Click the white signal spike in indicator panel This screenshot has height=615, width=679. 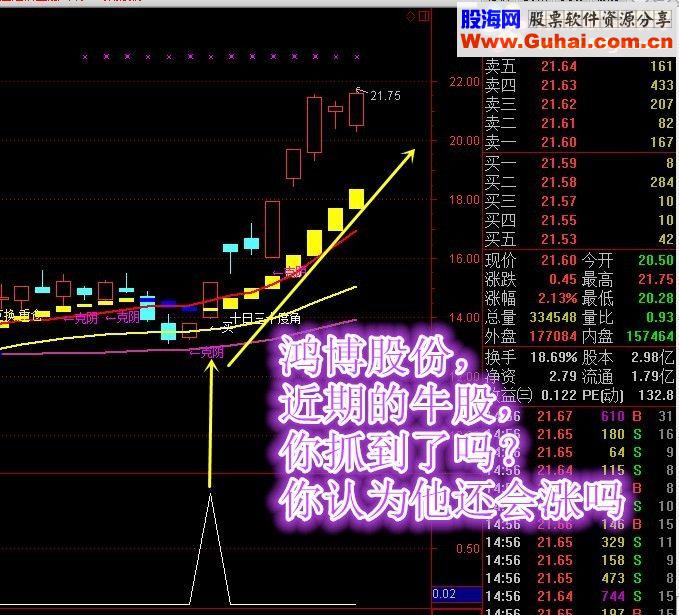pyautogui.click(x=210, y=548)
